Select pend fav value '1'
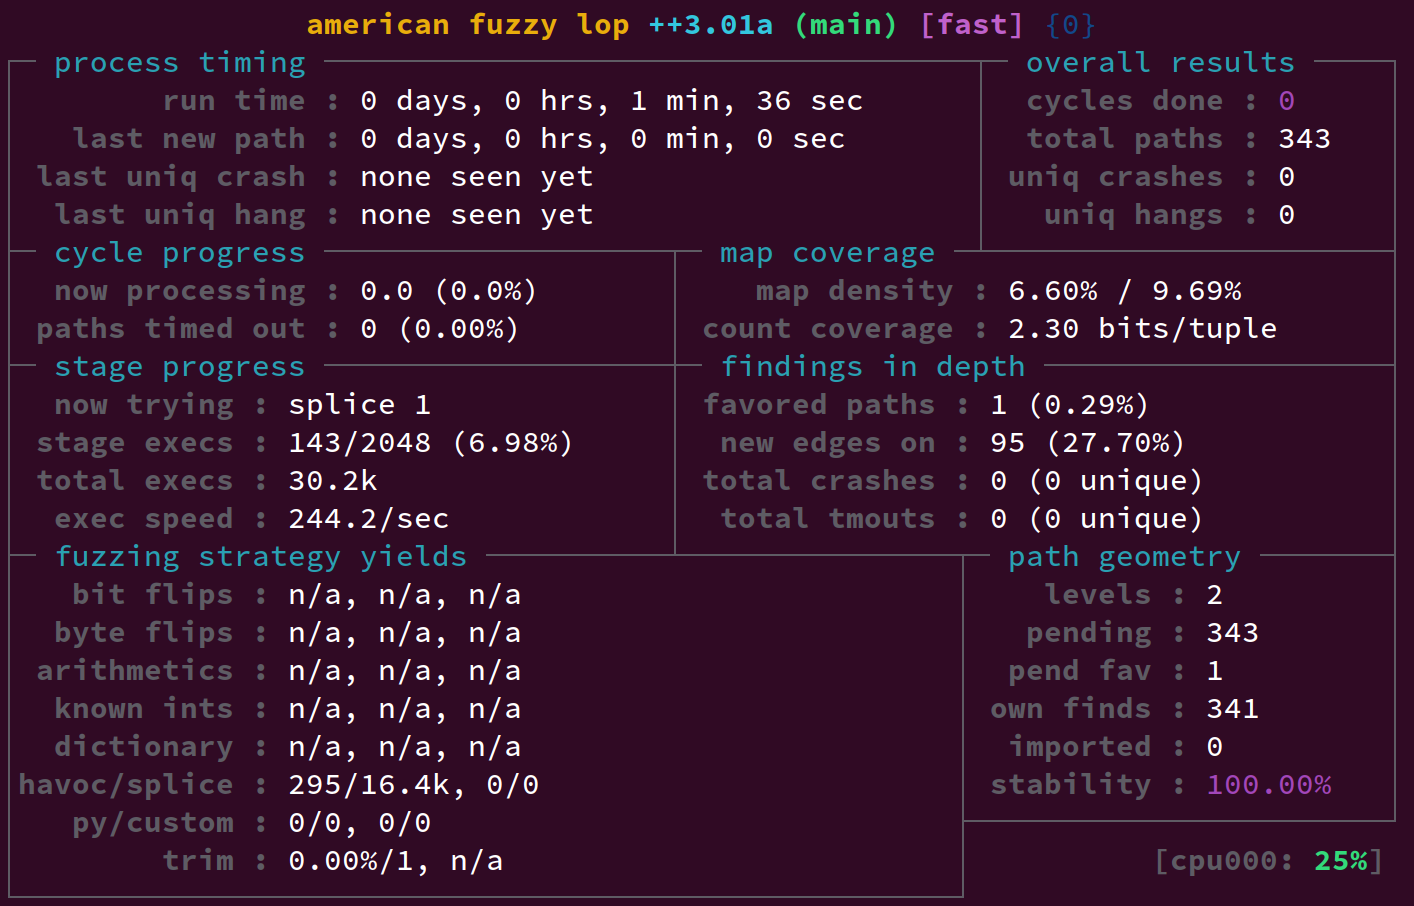Viewport: 1414px width, 906px height. (1215, 671)
